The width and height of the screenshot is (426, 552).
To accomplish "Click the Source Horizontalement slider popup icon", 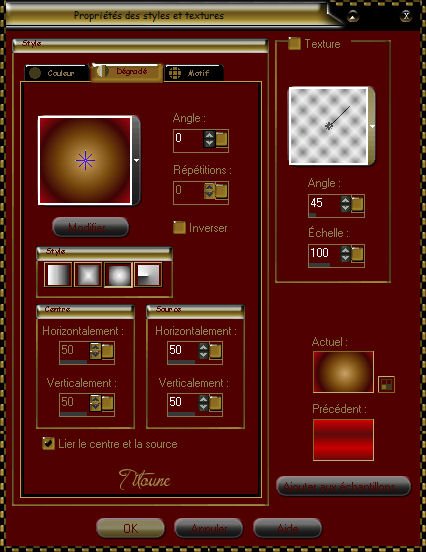I will pos(215,351).
